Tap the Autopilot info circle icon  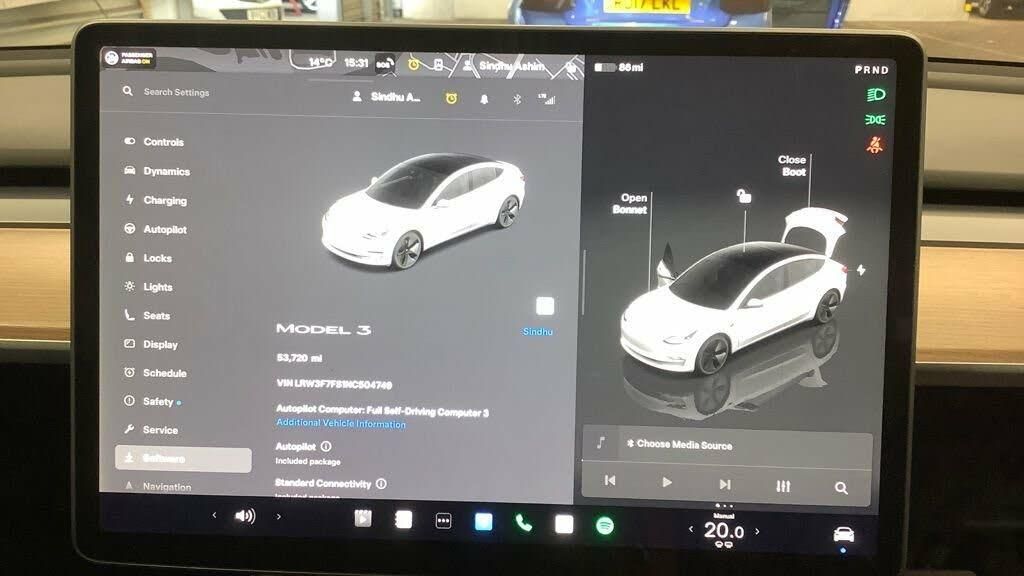point(326,446)
